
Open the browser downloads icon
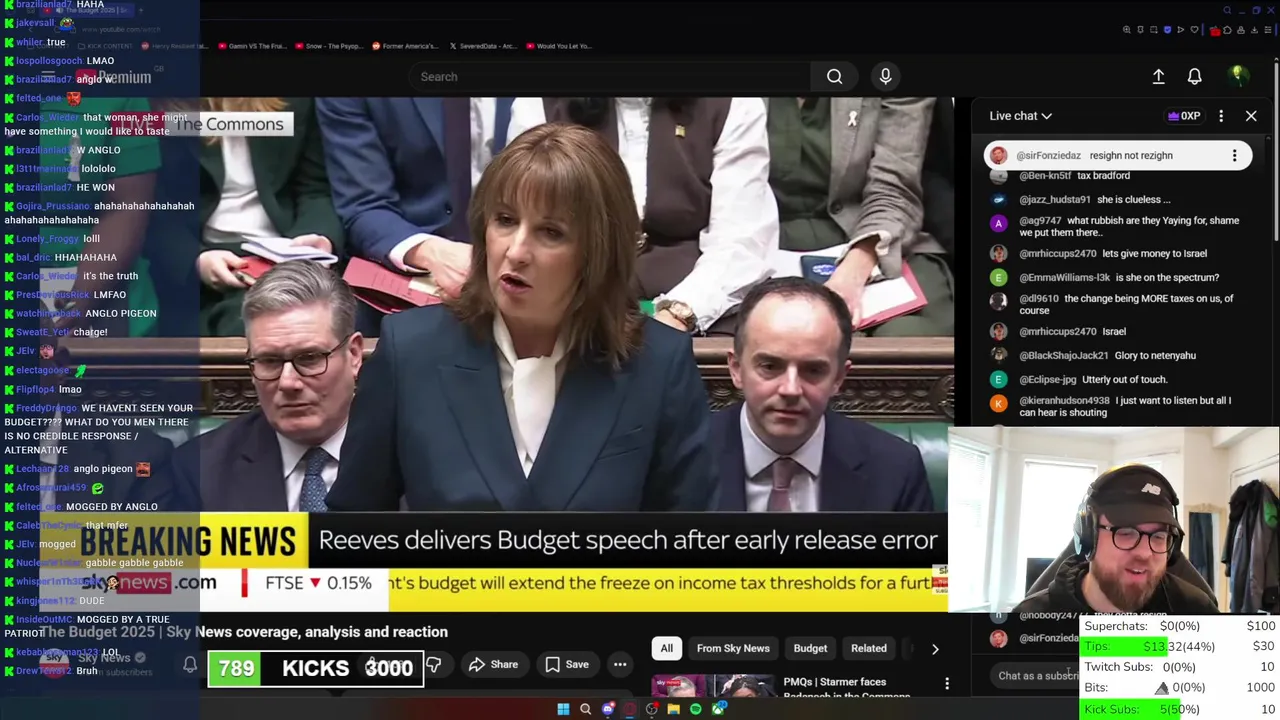pyautogui.click(x=1254, y=30)
